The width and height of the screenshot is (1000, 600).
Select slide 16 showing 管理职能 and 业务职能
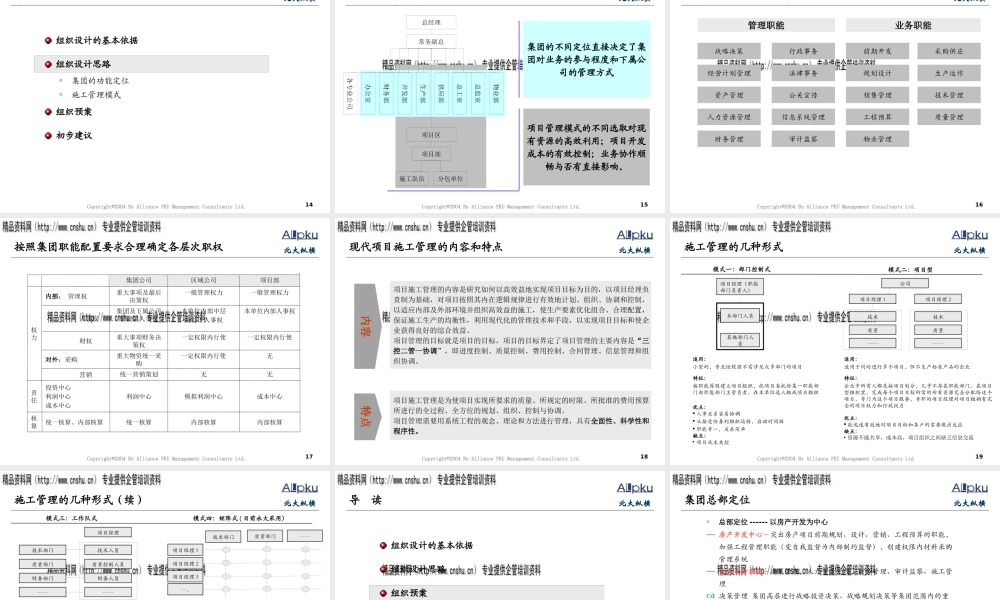(835, 106)
